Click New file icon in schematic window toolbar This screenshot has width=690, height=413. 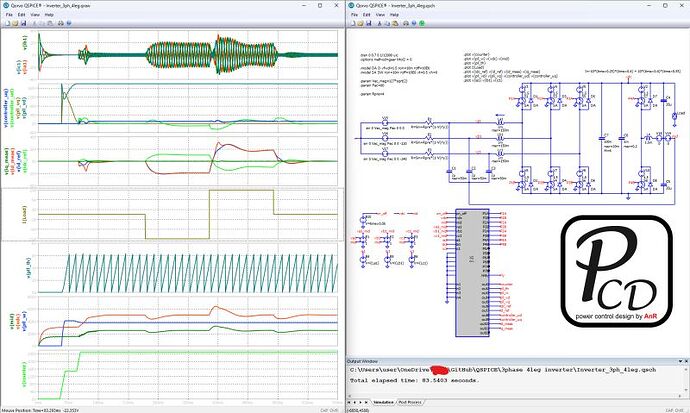click(351, 25)
